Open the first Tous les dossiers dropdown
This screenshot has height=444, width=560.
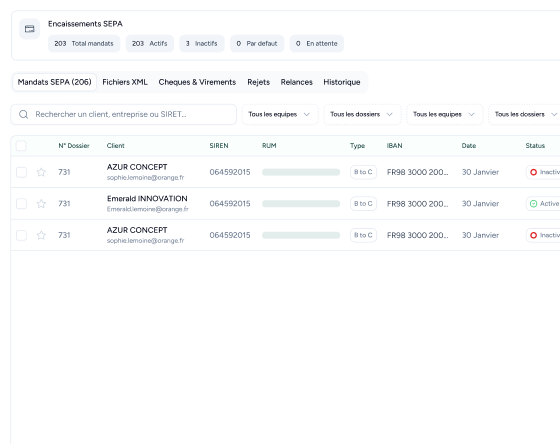(x=362, y=114)
